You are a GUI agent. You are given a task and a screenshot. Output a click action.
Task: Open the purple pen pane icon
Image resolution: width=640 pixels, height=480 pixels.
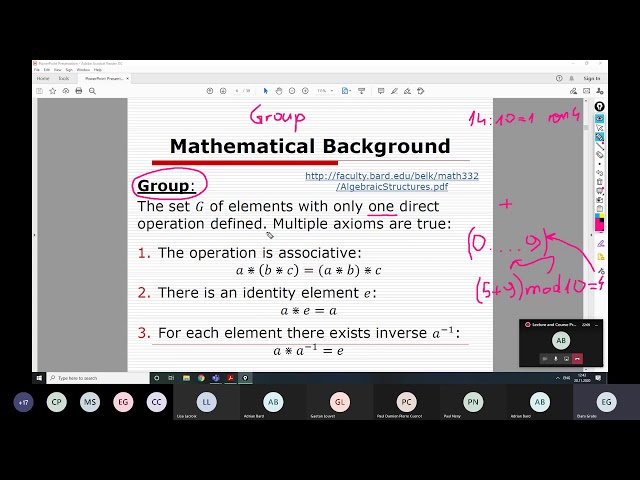coord(600,244)
